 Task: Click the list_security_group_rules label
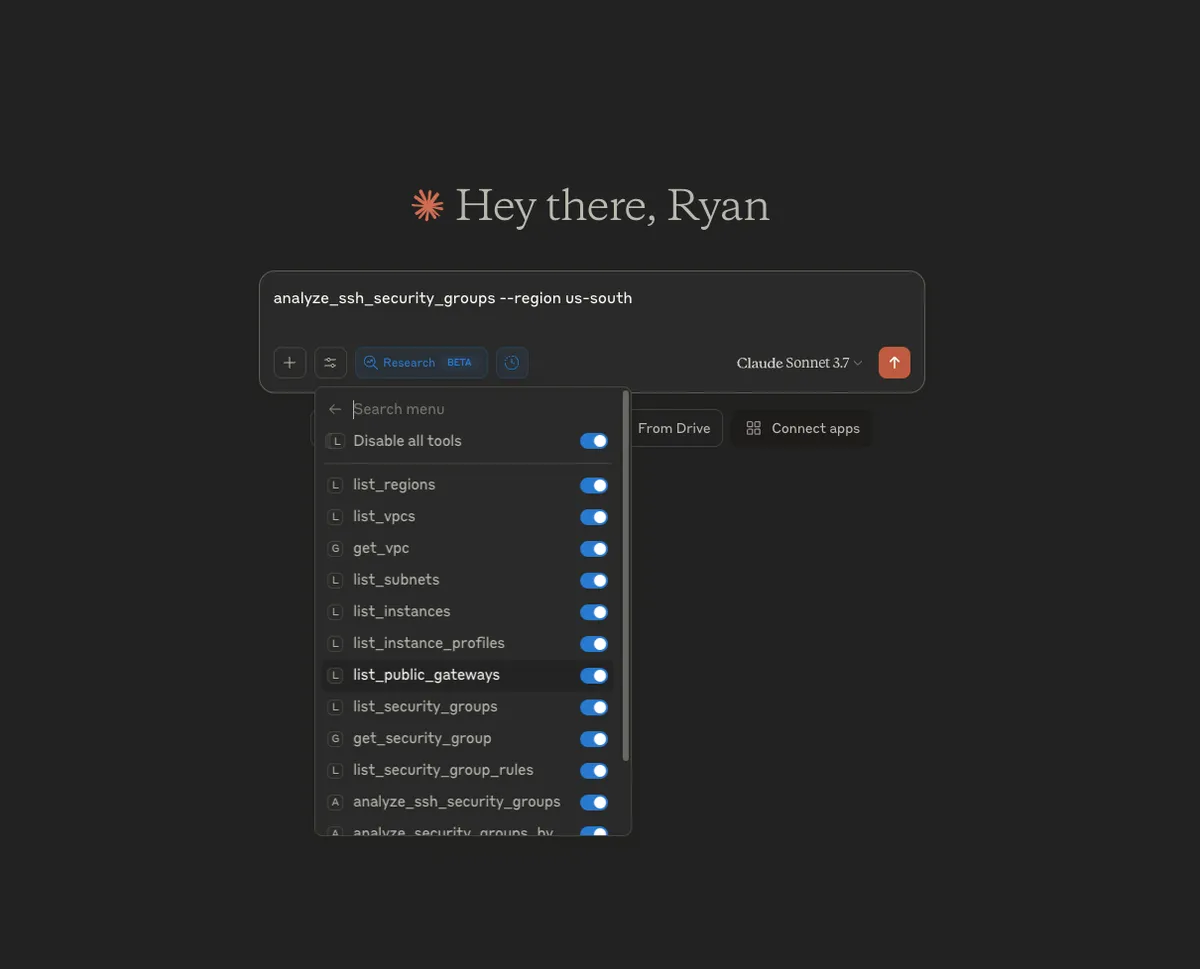tap(443, 770)
